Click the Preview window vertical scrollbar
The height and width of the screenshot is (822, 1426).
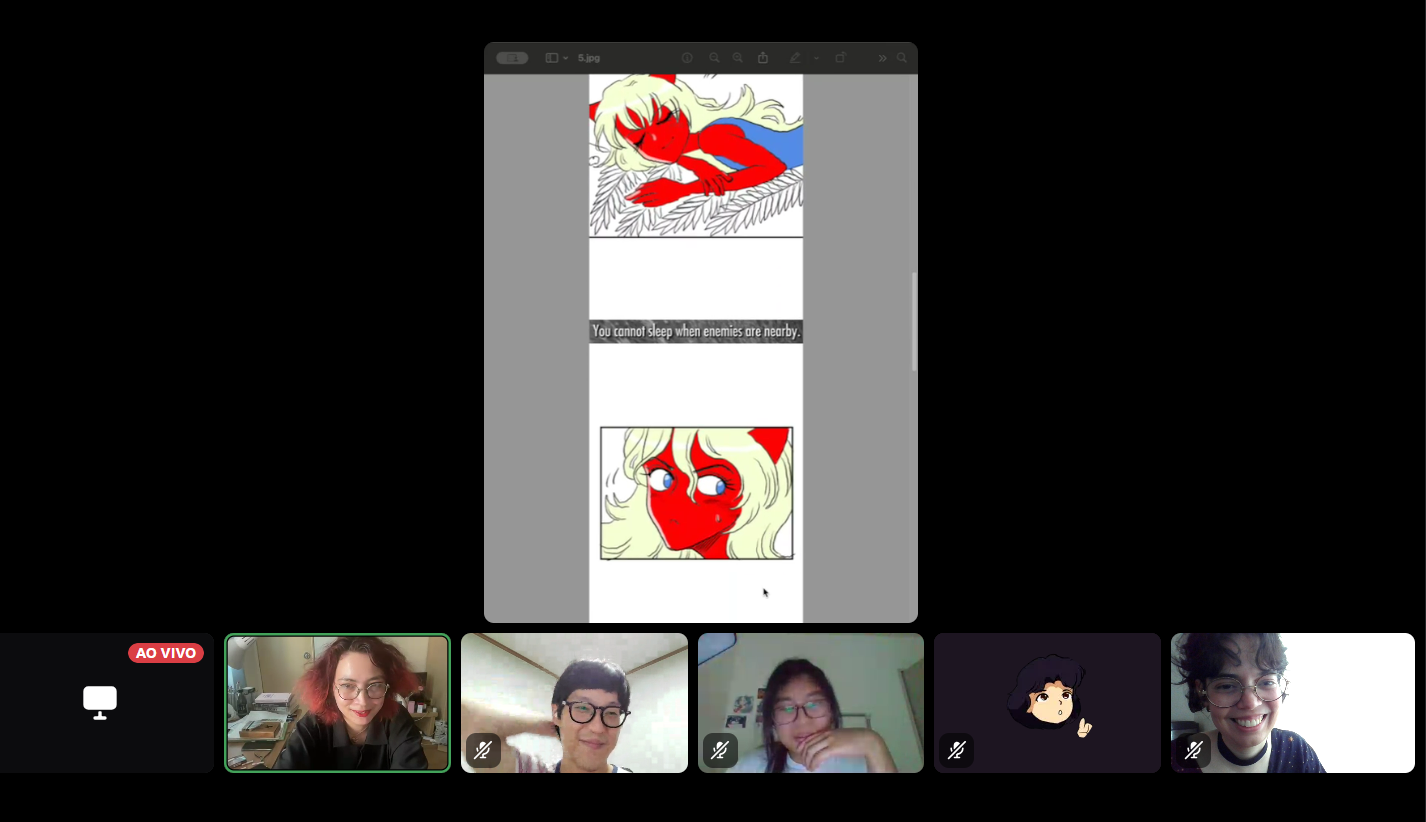click(914, 321)
